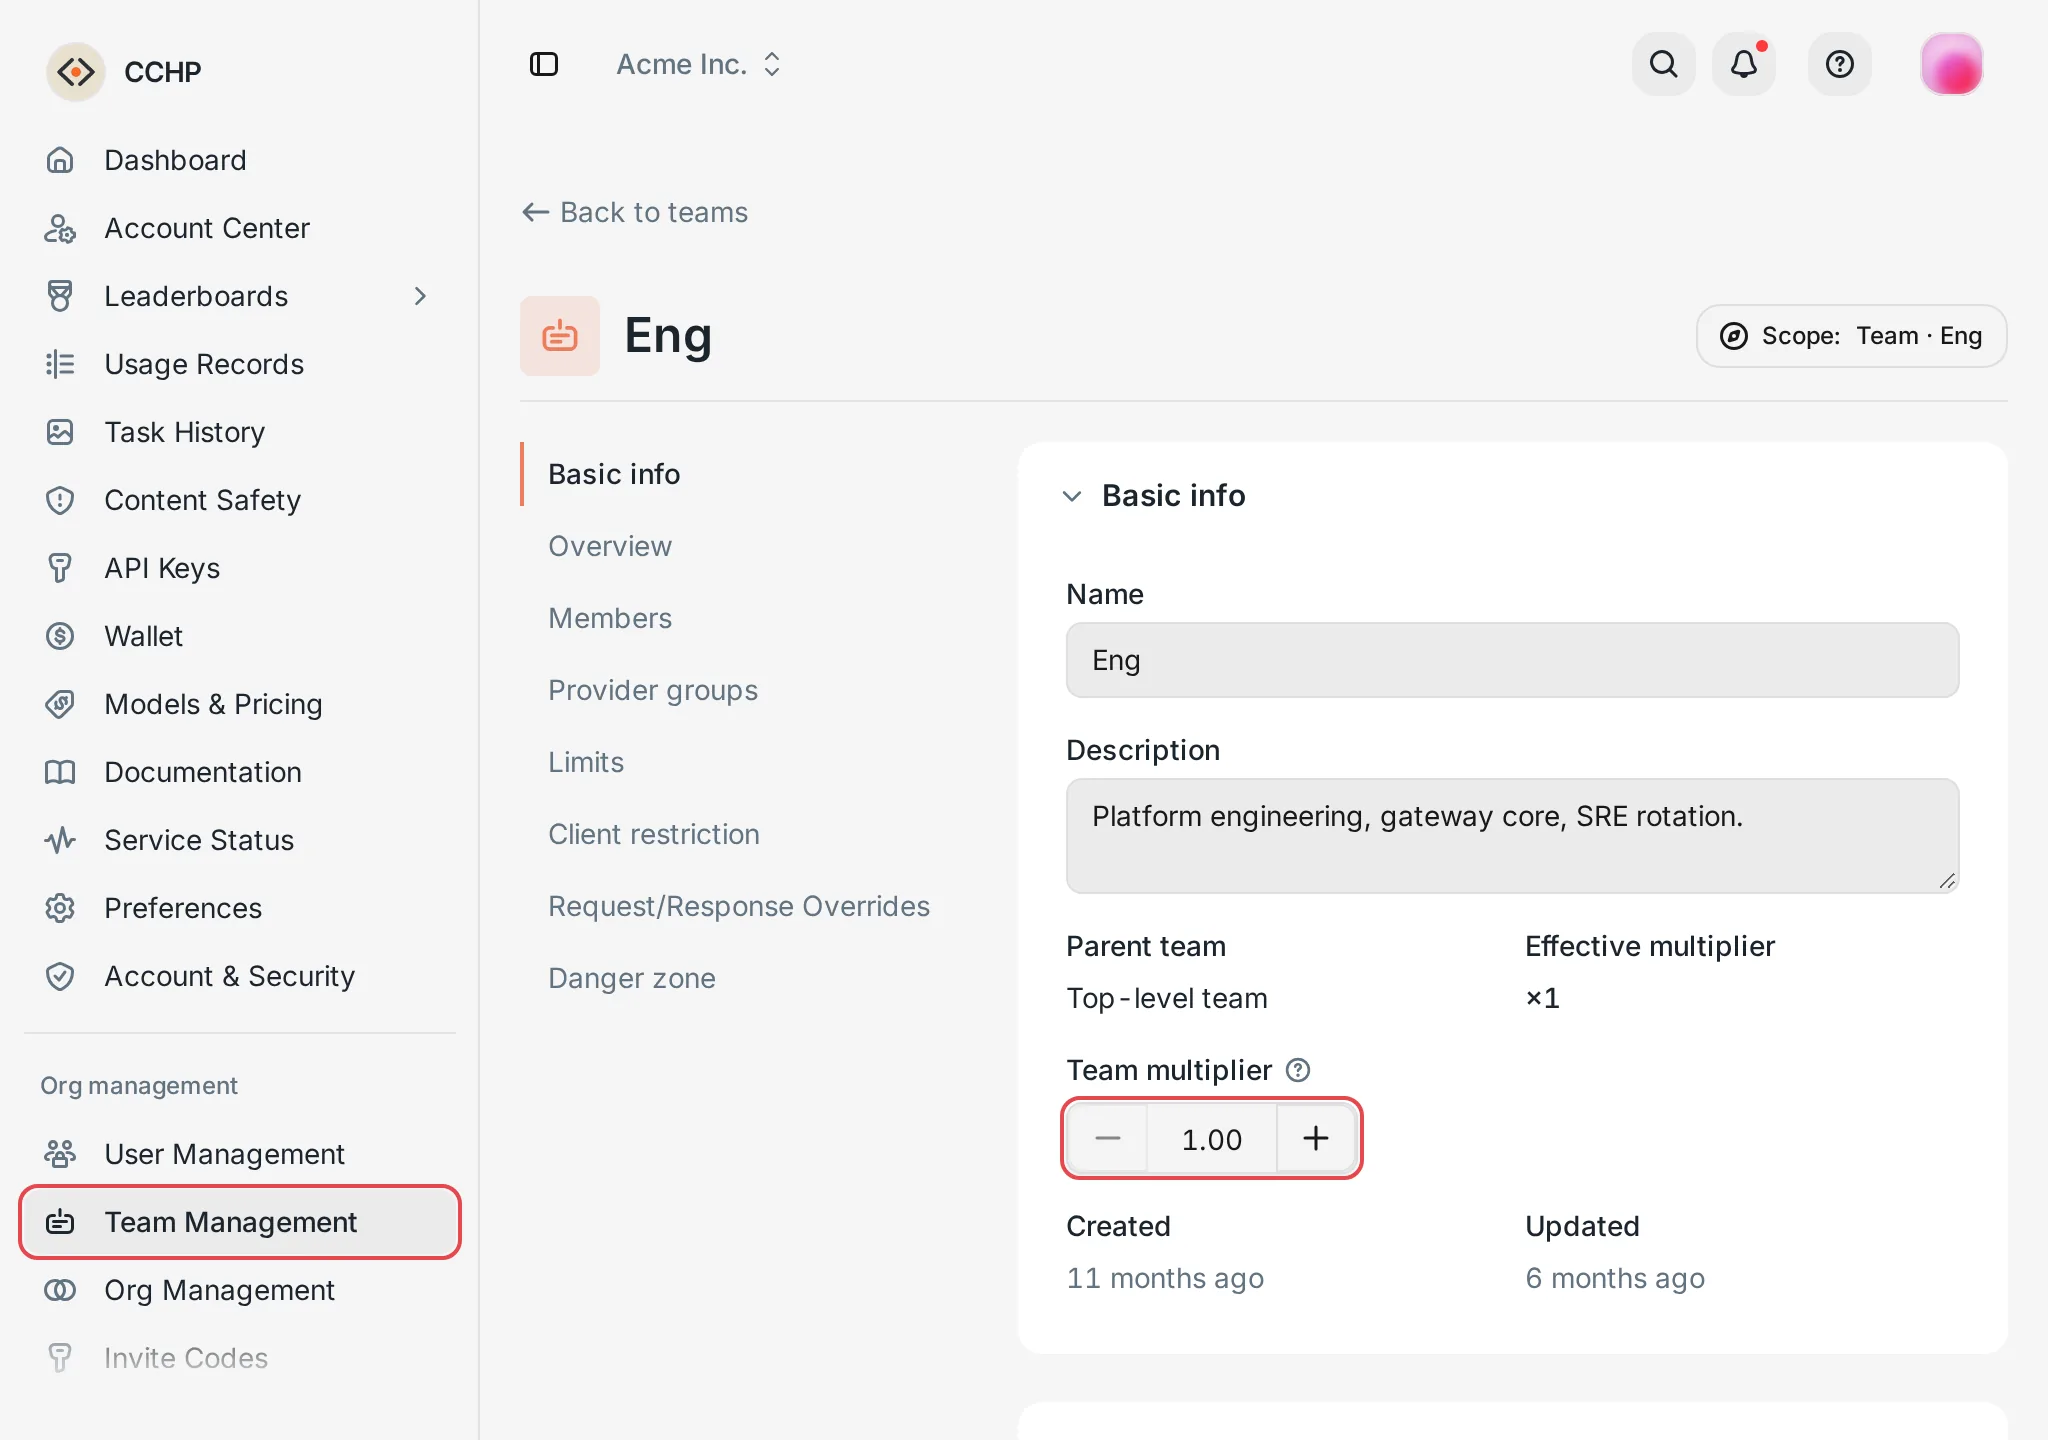Click the CCHP logo icon

pyautogui.click(x=76, y=72)
